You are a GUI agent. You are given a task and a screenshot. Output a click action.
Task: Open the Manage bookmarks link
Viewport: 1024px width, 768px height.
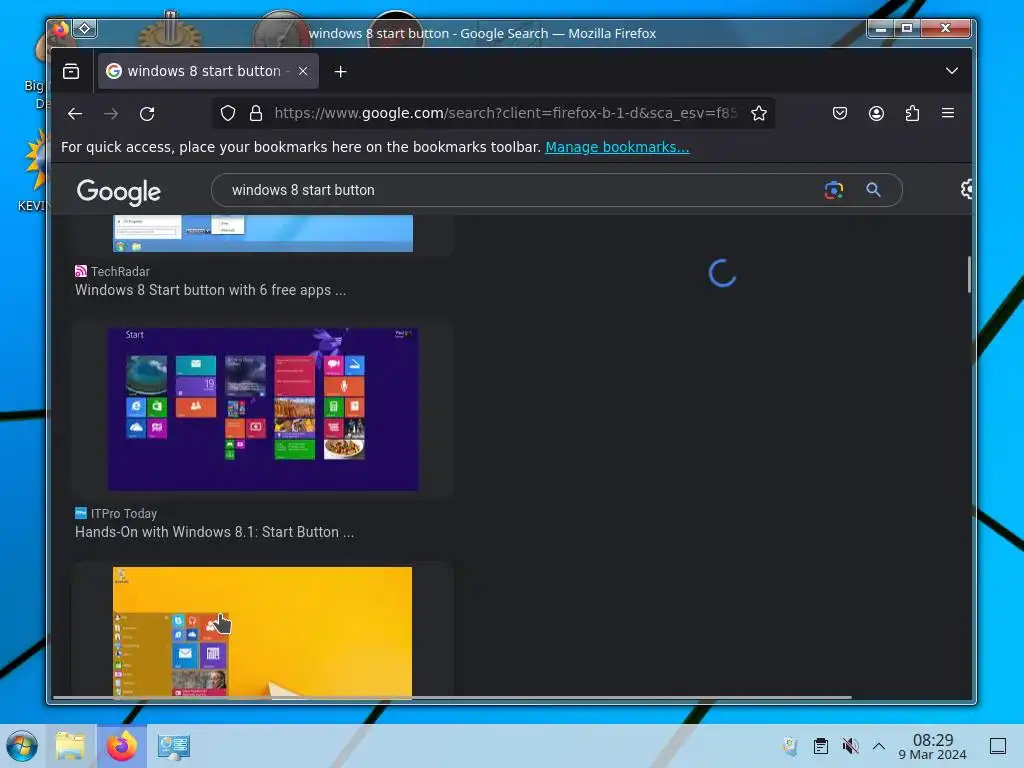[x=617, y=147]
